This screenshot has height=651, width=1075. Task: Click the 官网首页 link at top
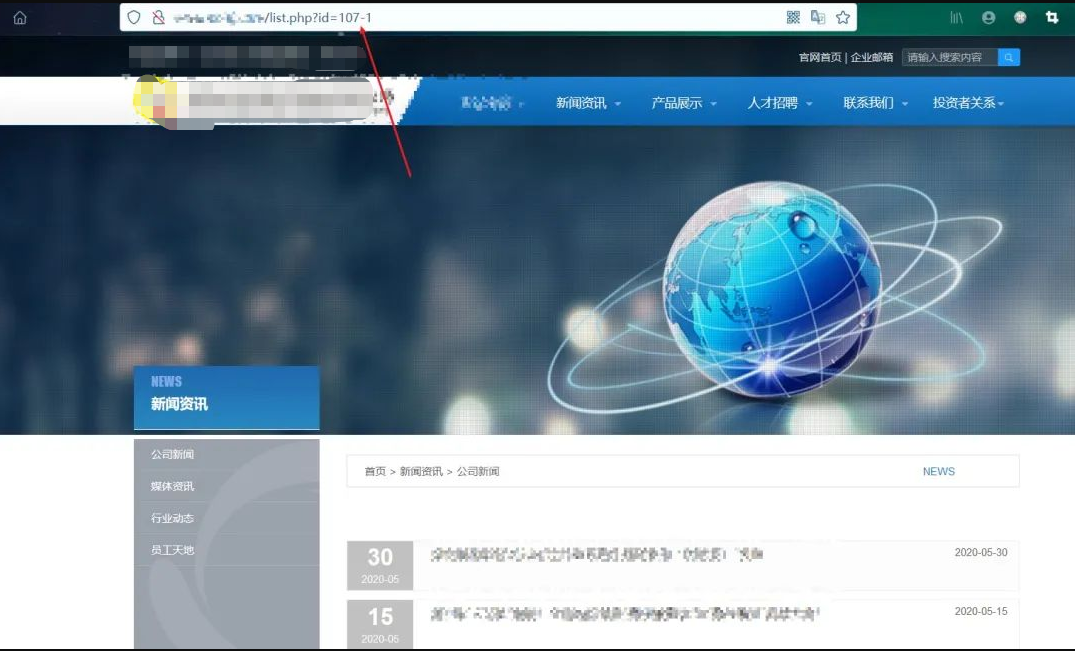819,58
